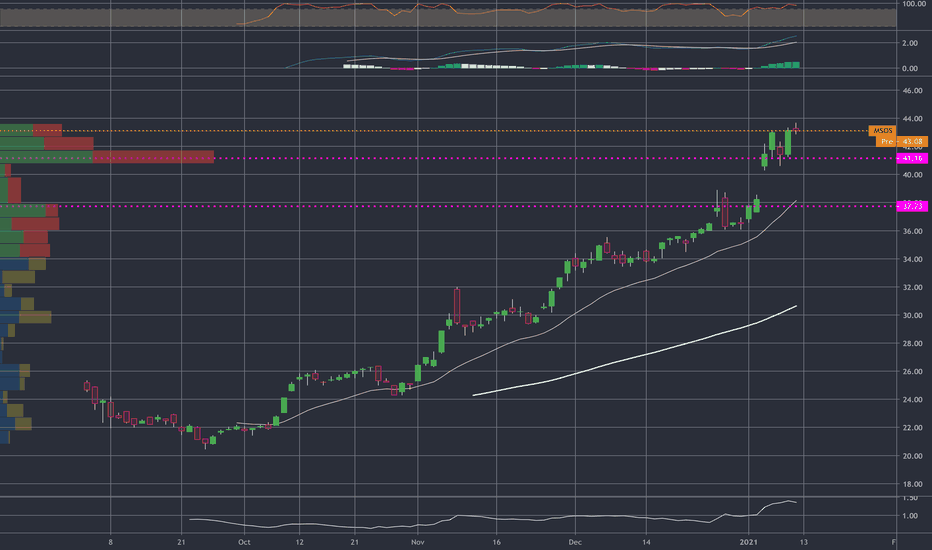Viewport: 932px width, 550px height.
Task: Click the 12 date axis label
Action: coord(300,542)
